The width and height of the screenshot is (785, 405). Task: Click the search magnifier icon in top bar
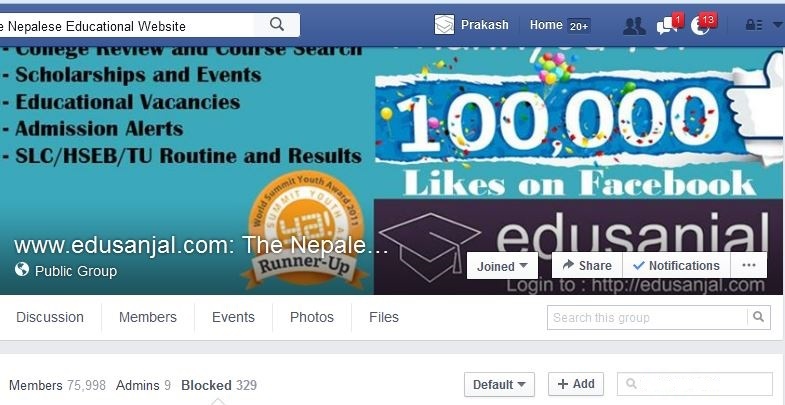coord(276,25)
